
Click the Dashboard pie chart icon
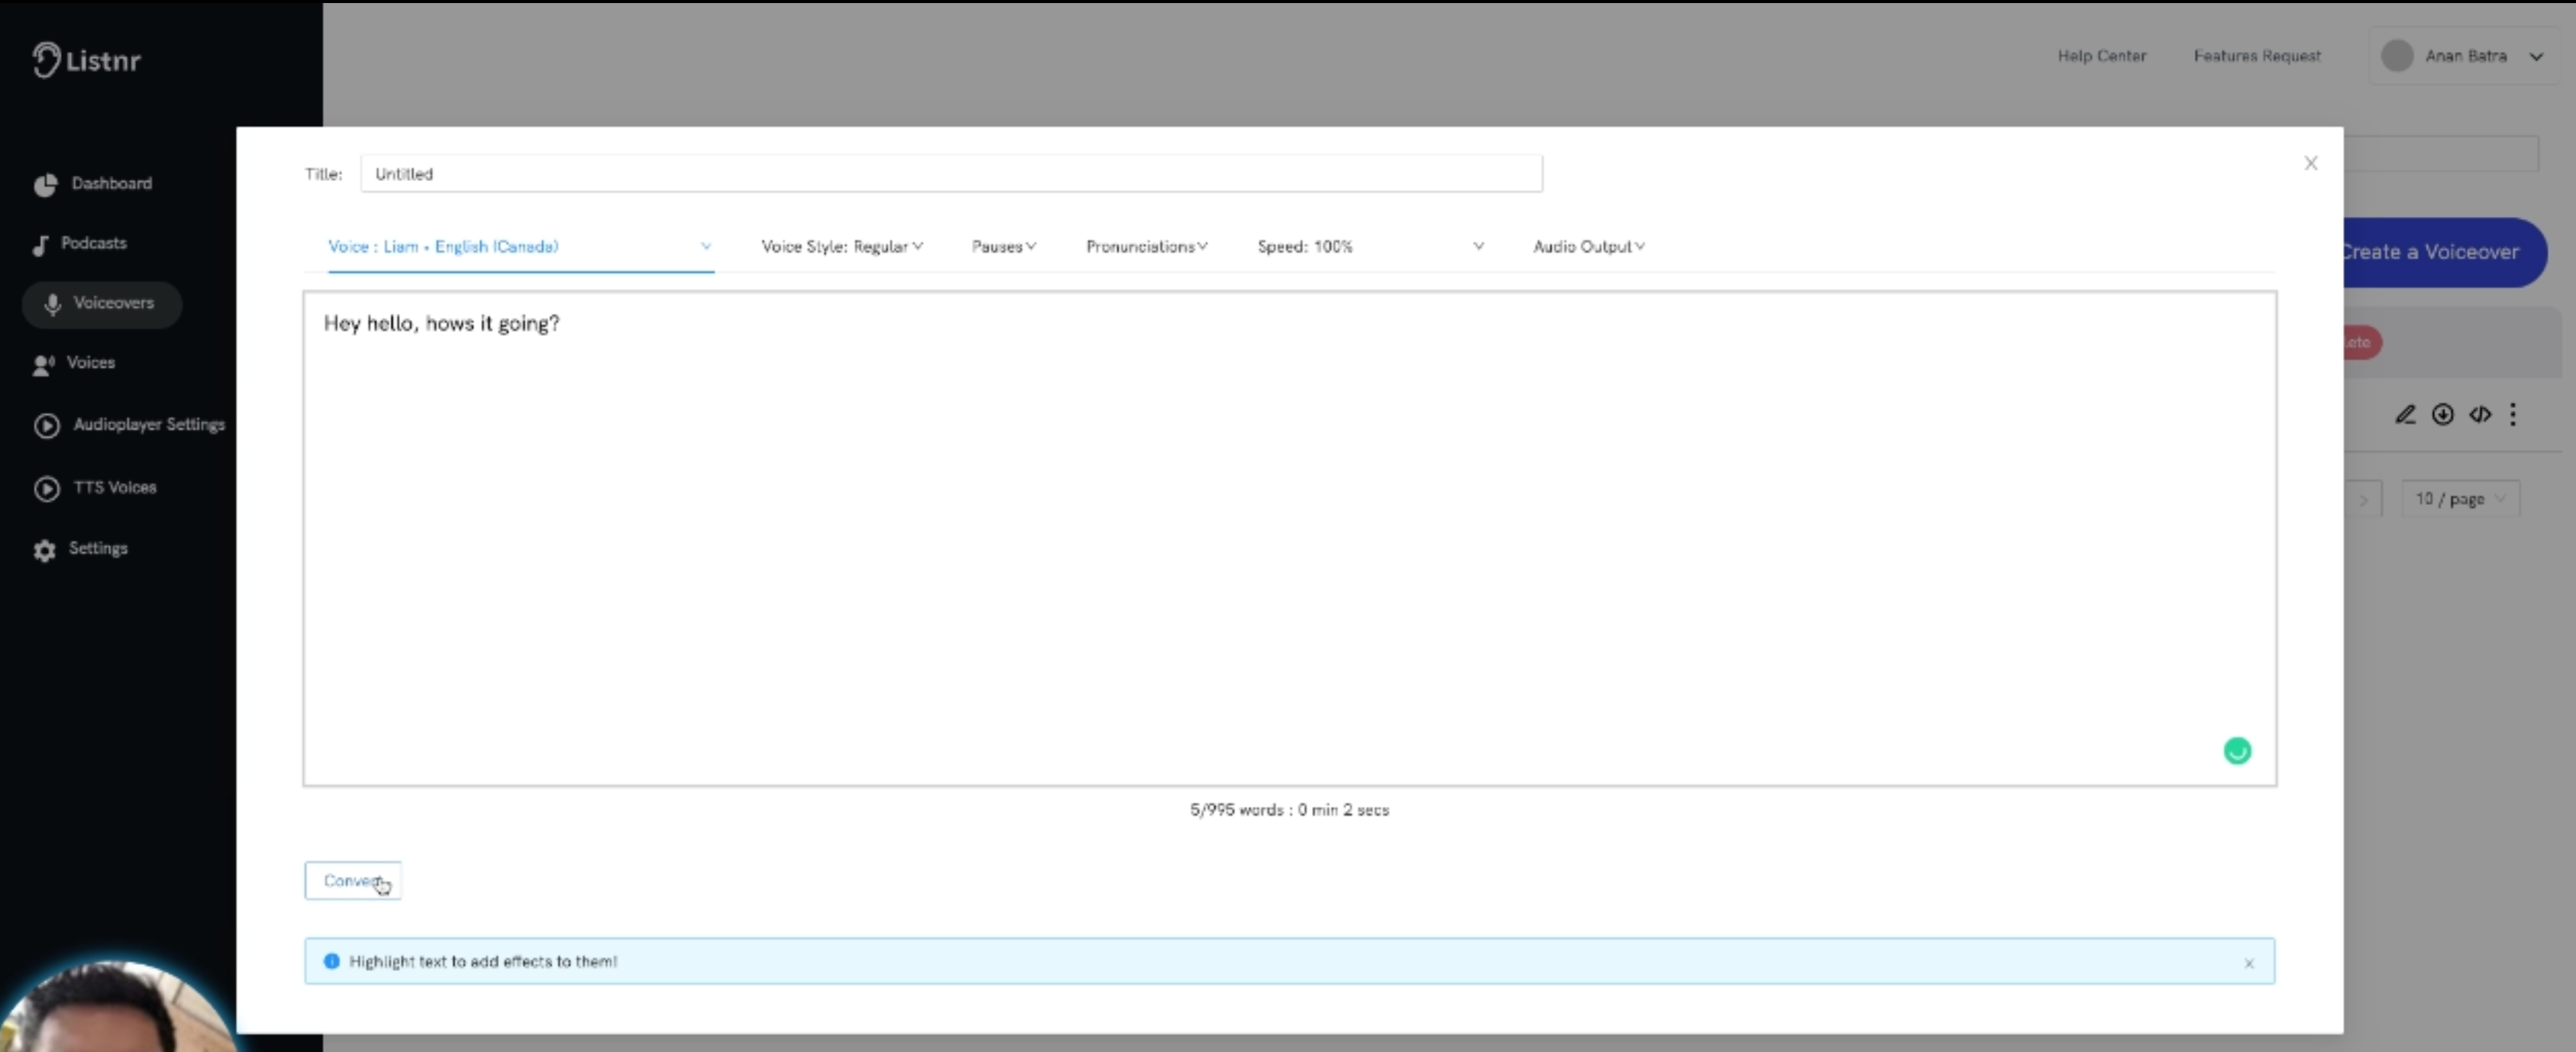pyautogui.click(x=45, y=185)
